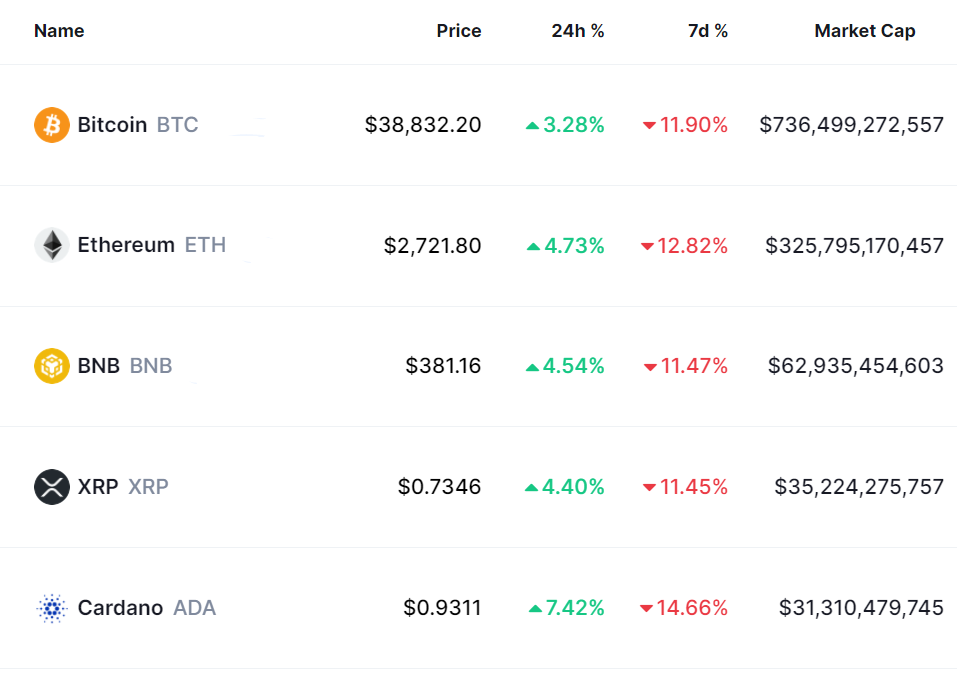Image resolution: width=964 pixels, height=681 pixels.
Task: Open the Bitcoin coin page link
Action: 112,125
